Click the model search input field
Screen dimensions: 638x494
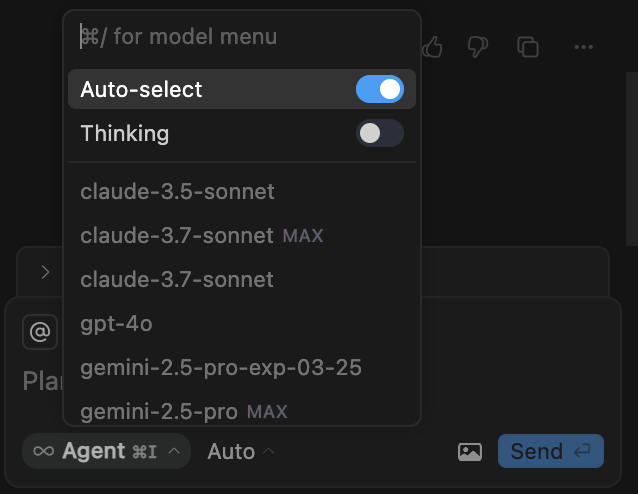coord(240,37)
